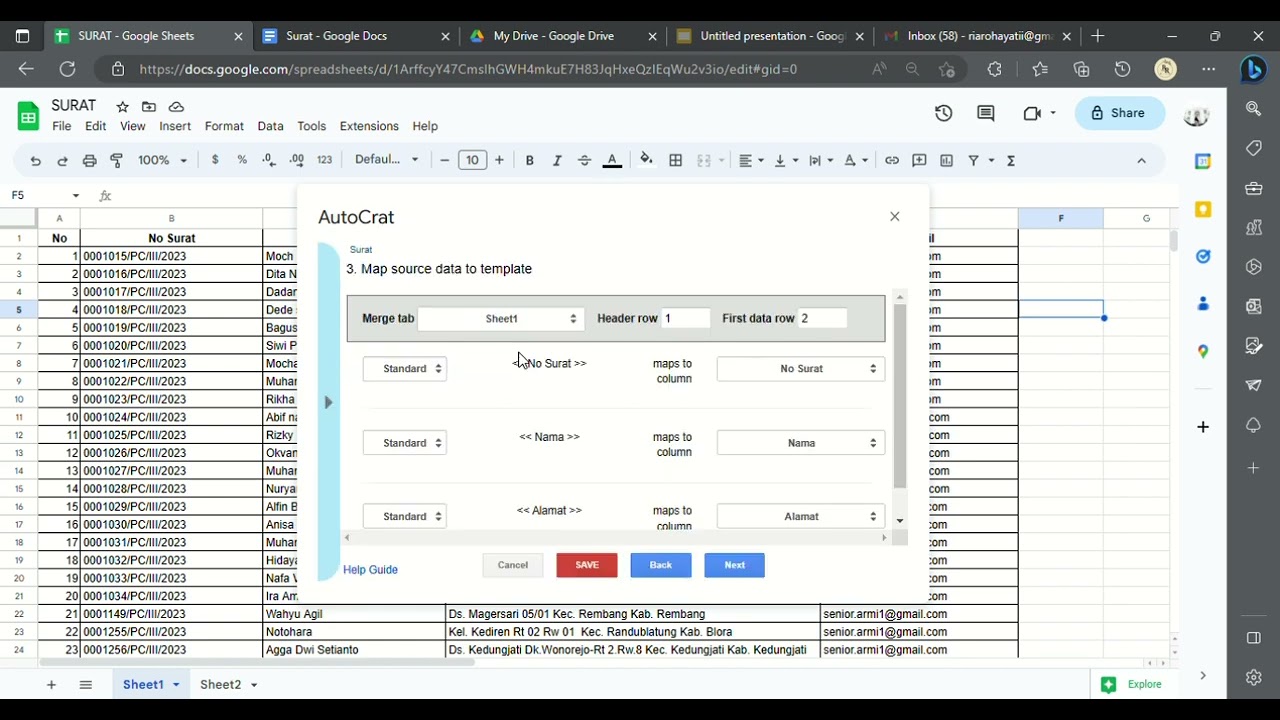Open the borders tool

[x=676, y=160]
